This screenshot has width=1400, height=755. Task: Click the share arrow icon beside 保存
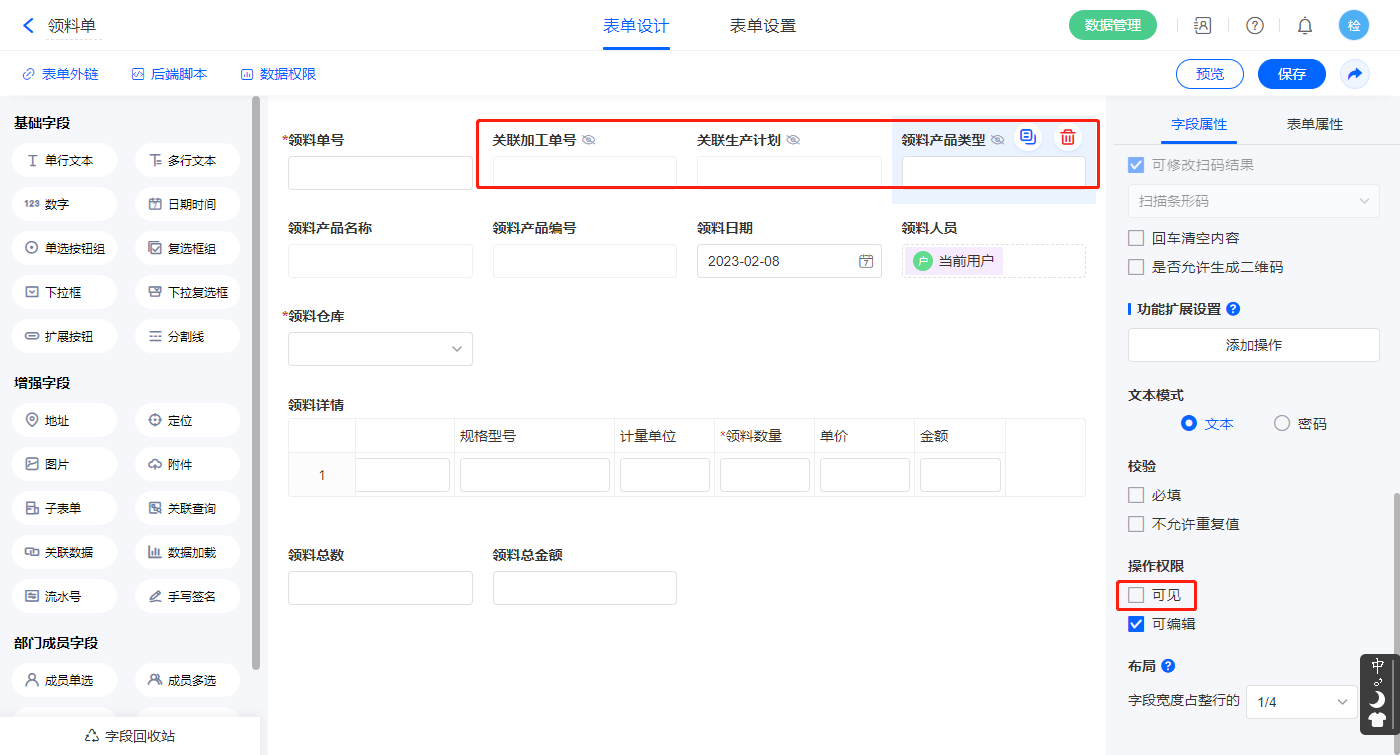coord(1355,74)
